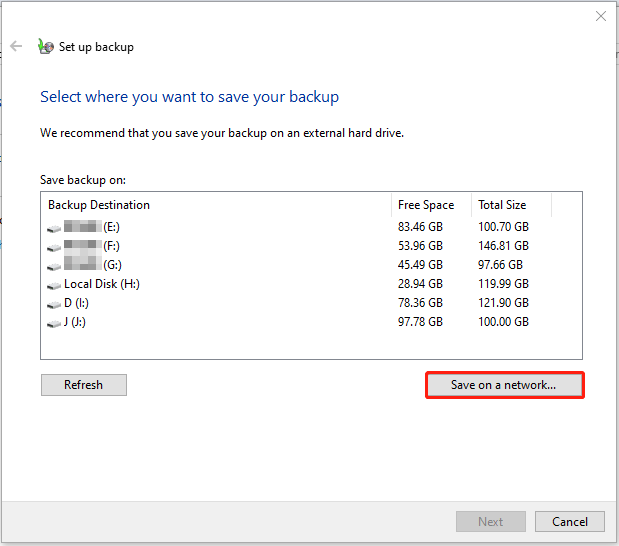Viewport: 619px width, 546px height.
Task: Click the 100.00 GB total size value
Action: coord(503,321)
